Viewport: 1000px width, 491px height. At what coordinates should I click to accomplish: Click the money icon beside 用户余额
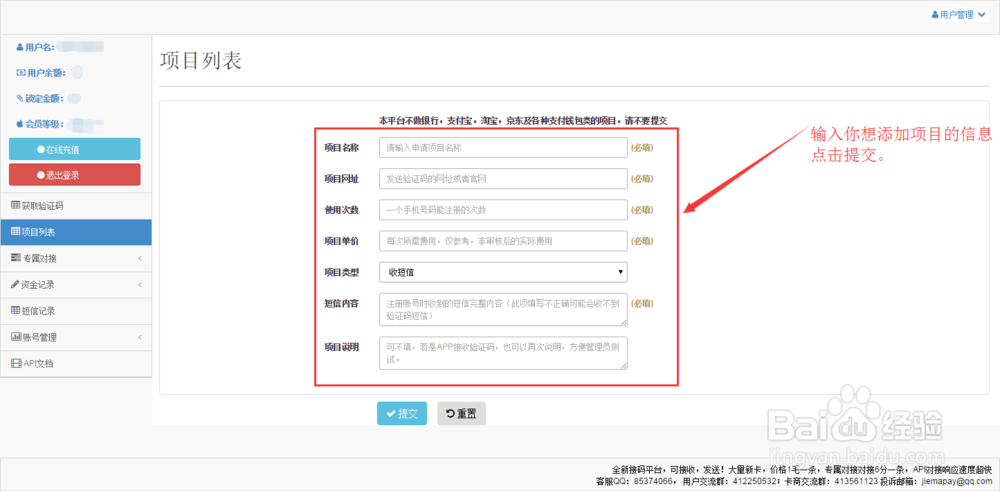(x=20, y=73)
